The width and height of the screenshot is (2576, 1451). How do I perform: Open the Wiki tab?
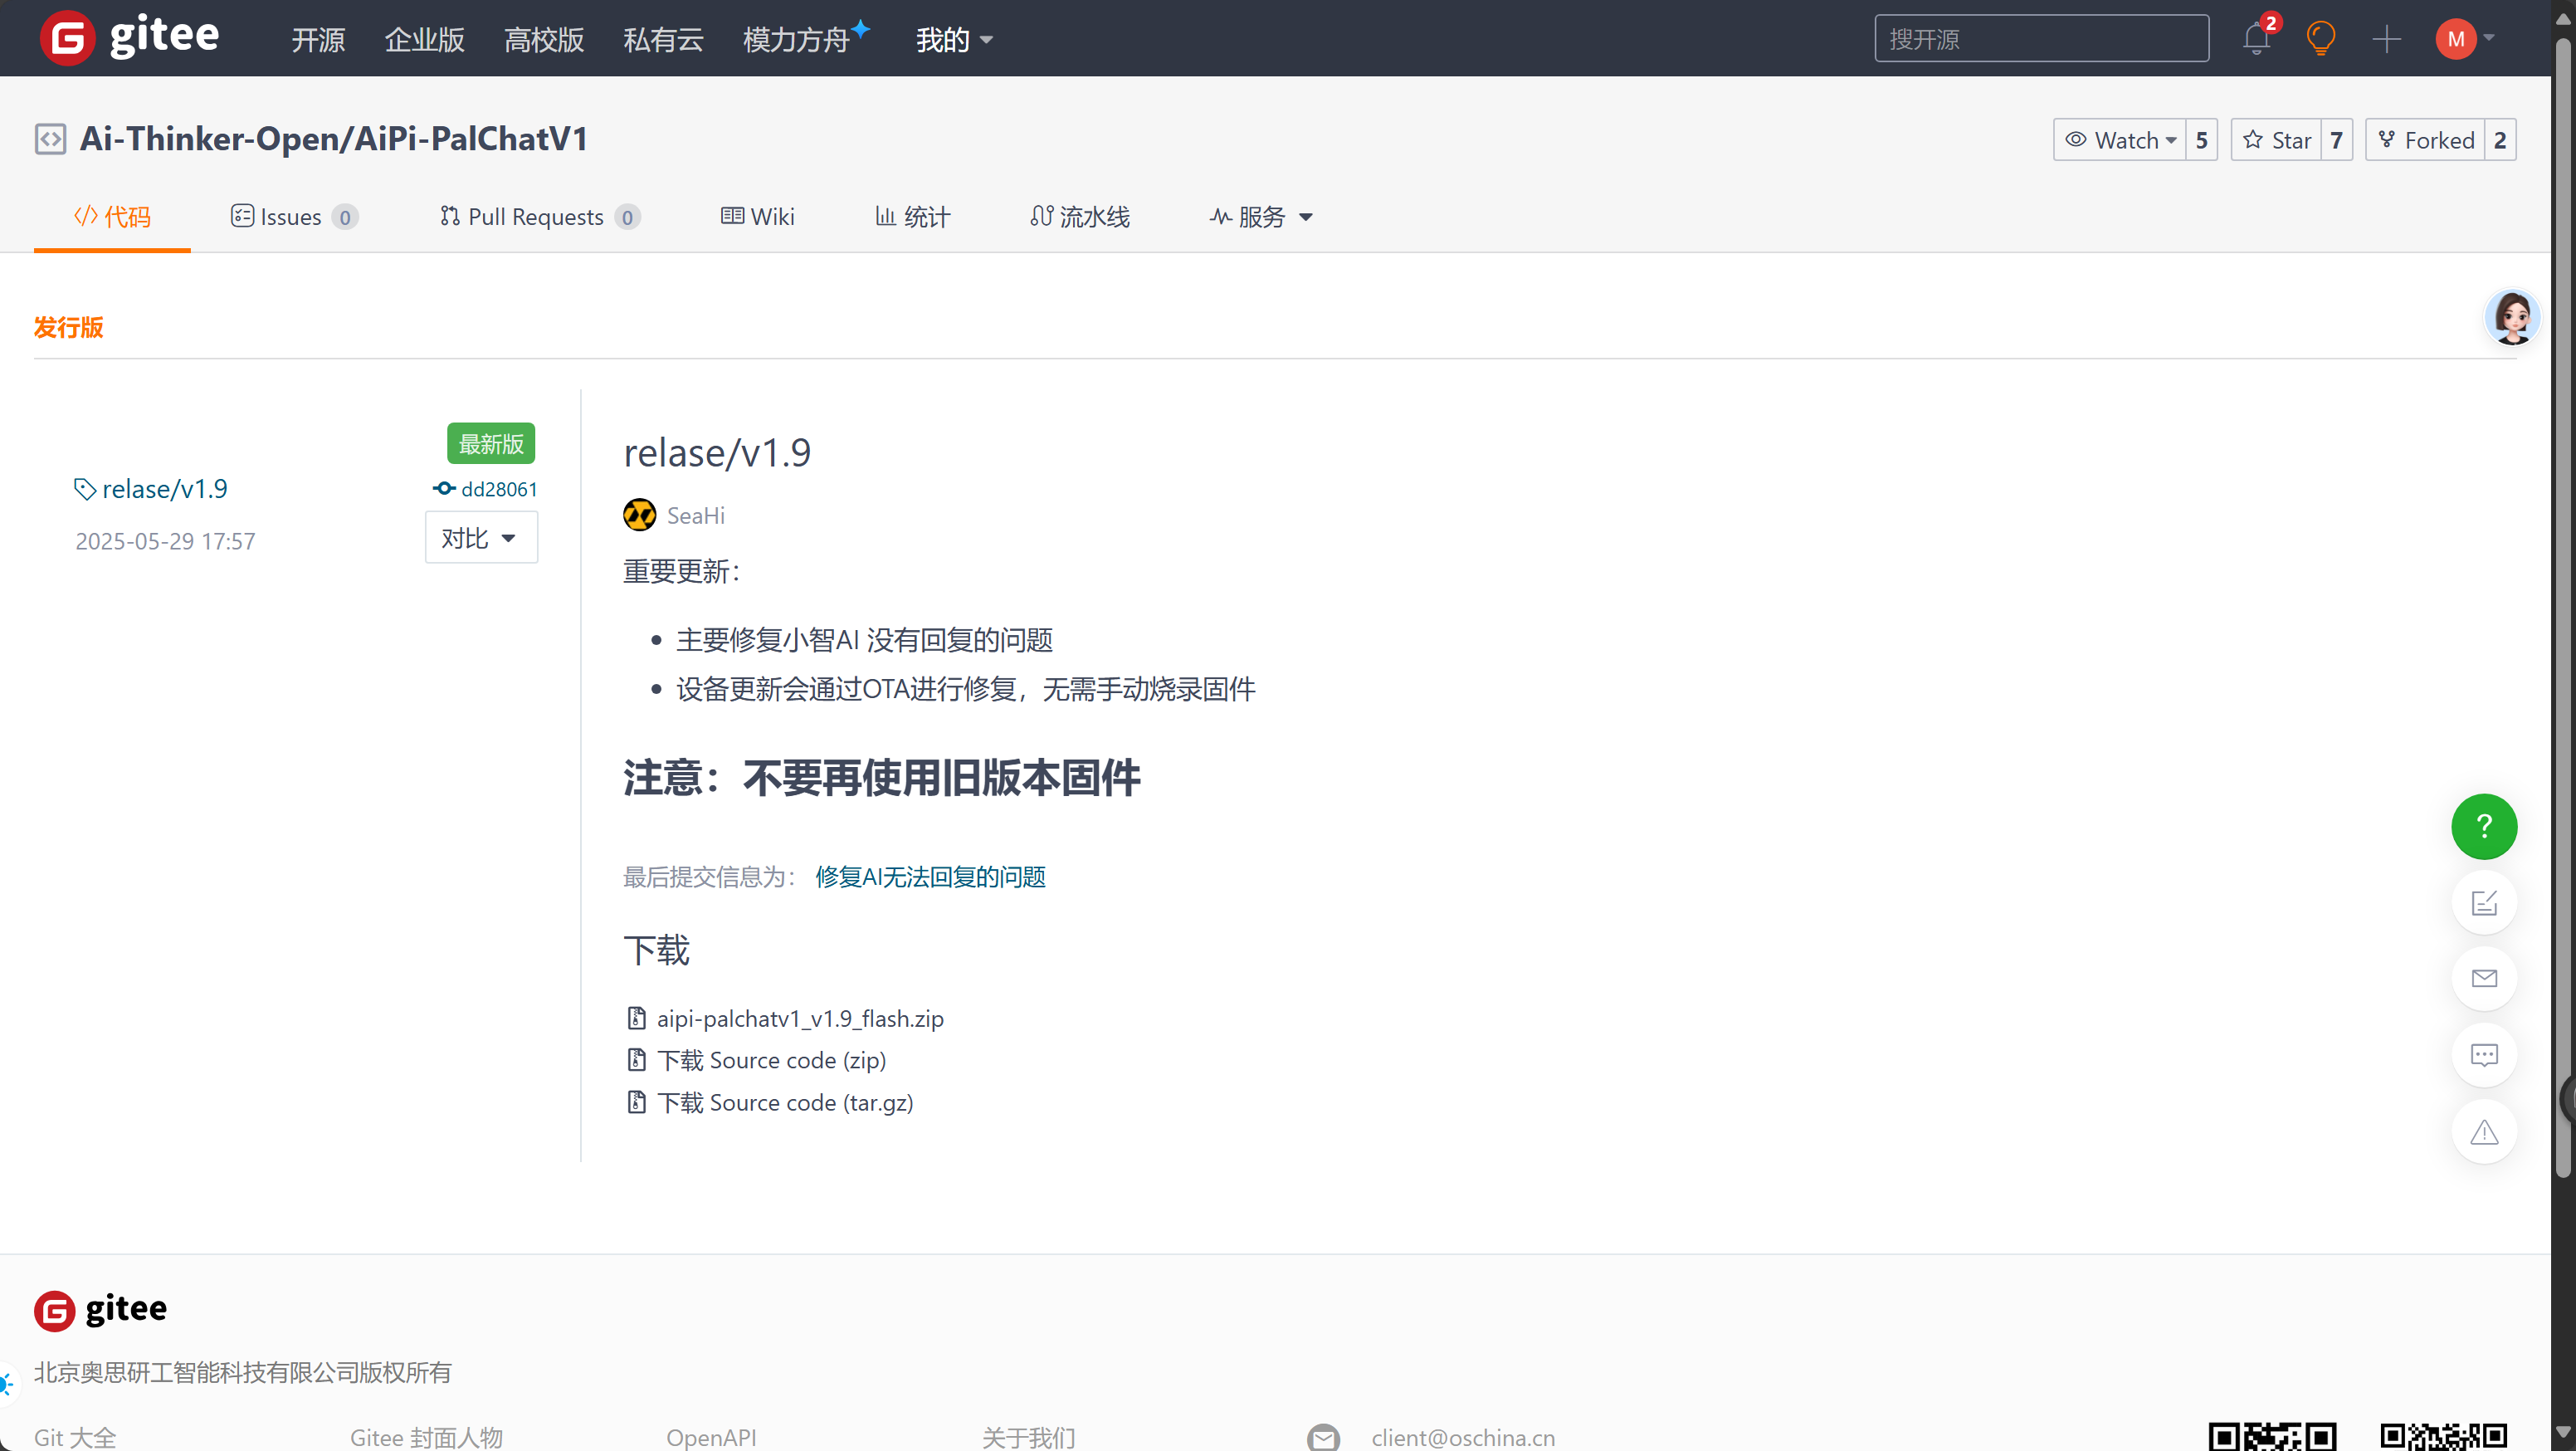tap(758, 217)
